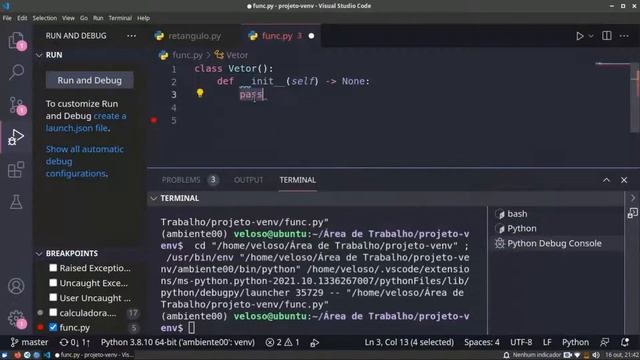Open the Terminal menu
Image resolution: width=640 pixels, height=360 pixels.
click(x=120, y=18)
